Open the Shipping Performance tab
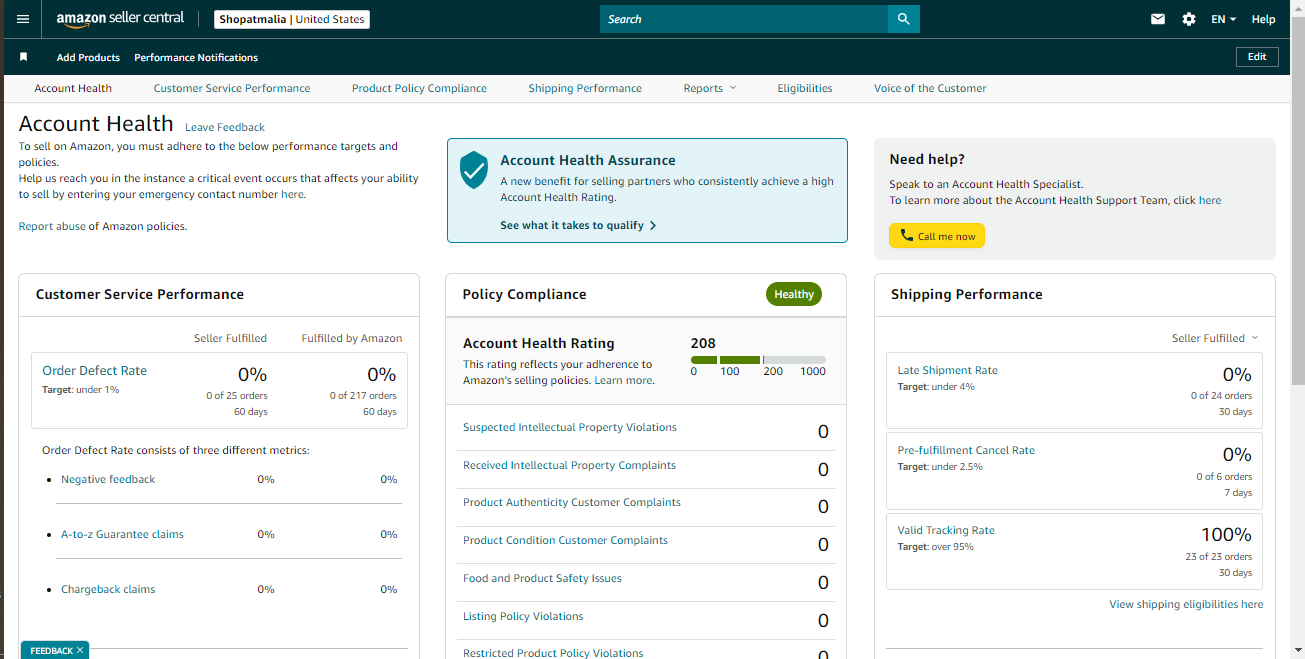Viewport: 1305px width, 659px height. [x=585, y=88]
